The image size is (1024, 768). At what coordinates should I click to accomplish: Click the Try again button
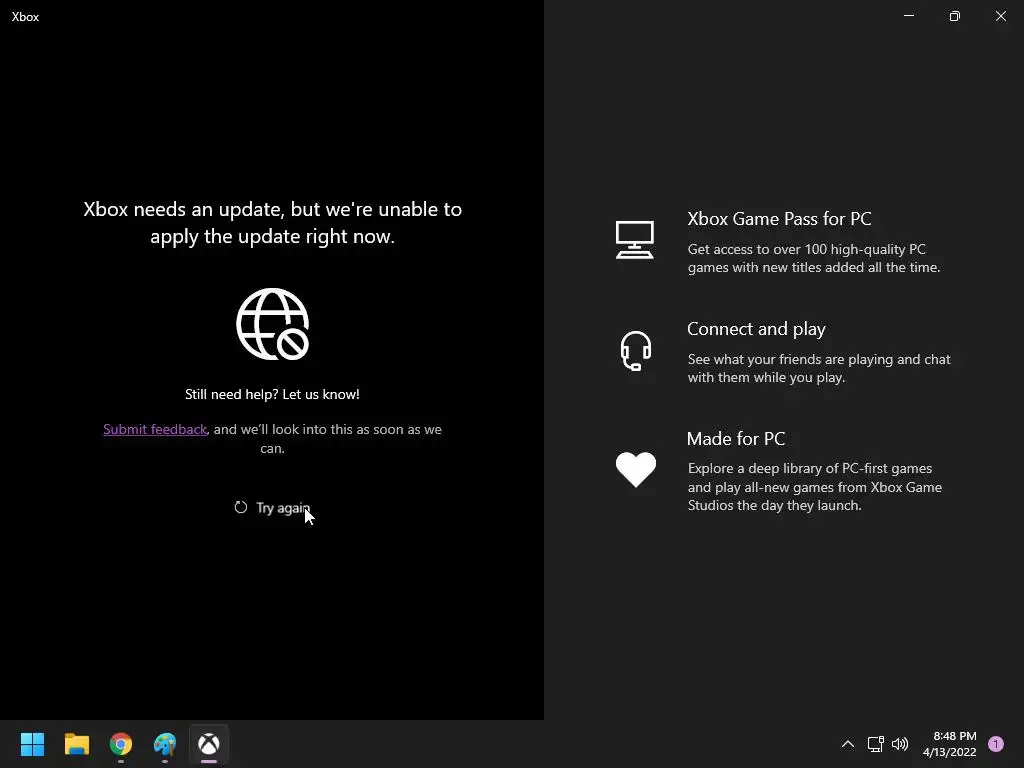click(x=272, y=507)
